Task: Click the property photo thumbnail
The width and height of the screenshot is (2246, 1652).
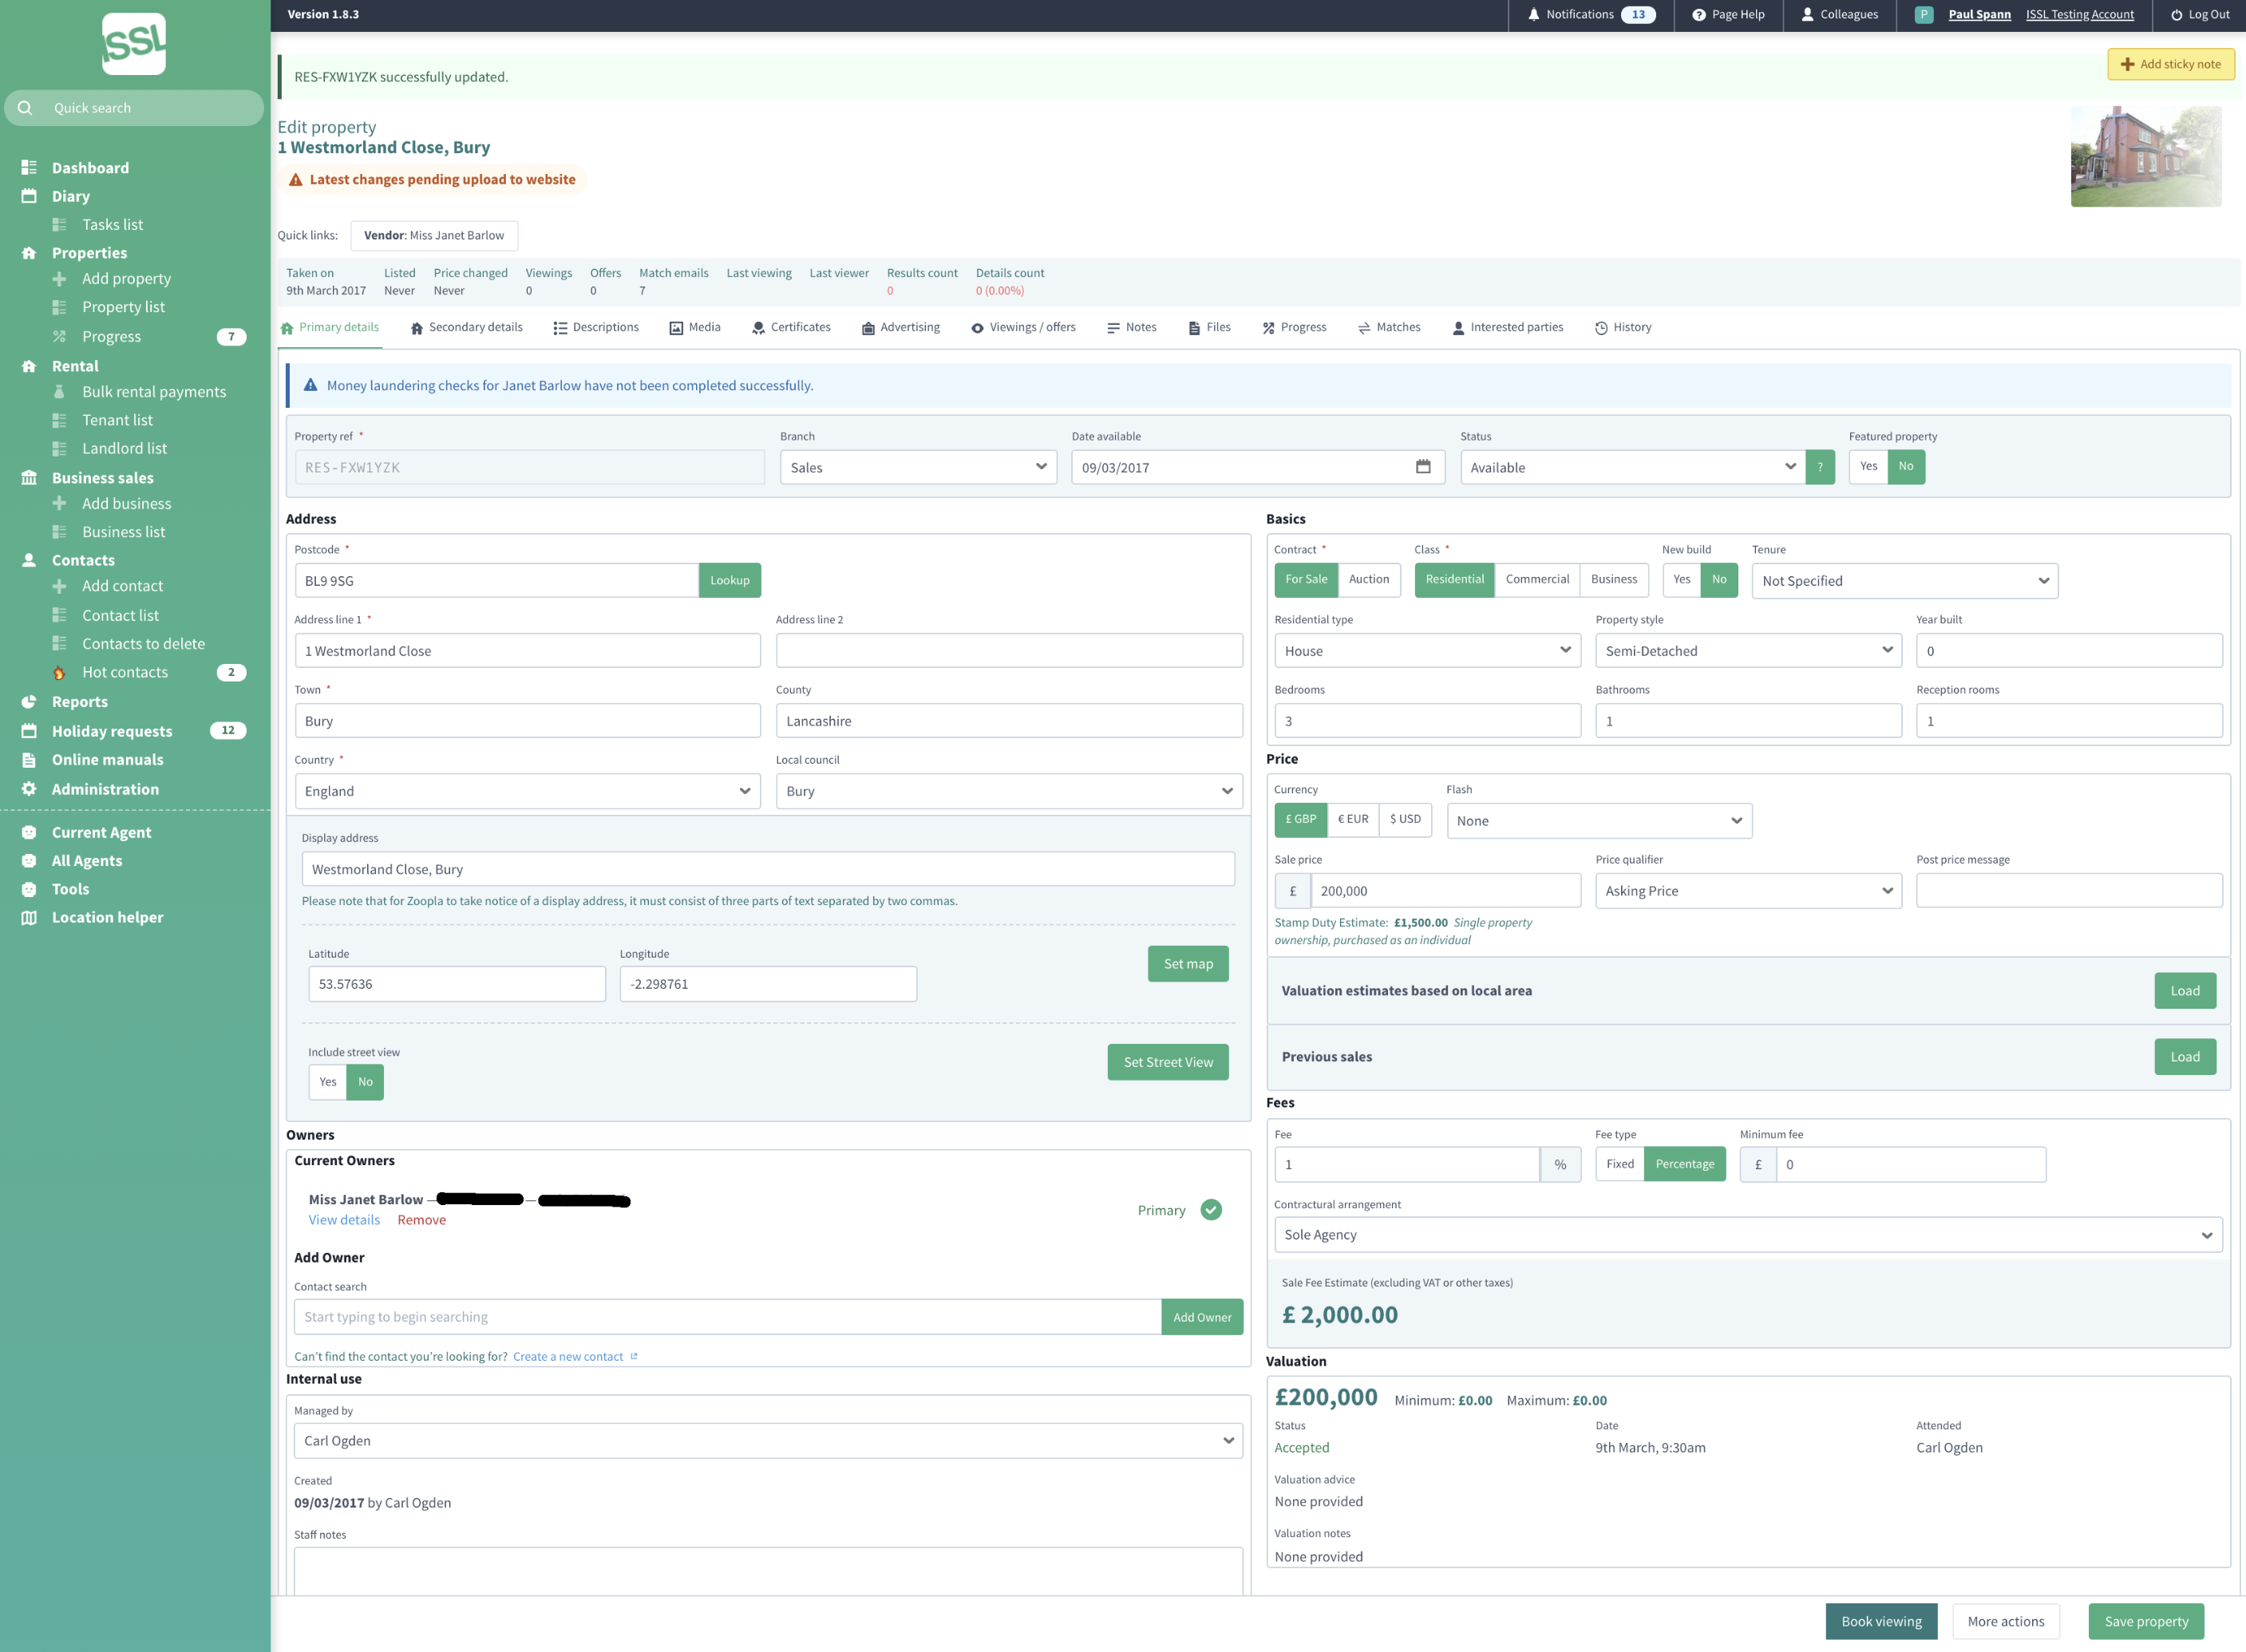Action: [2146, 157]
